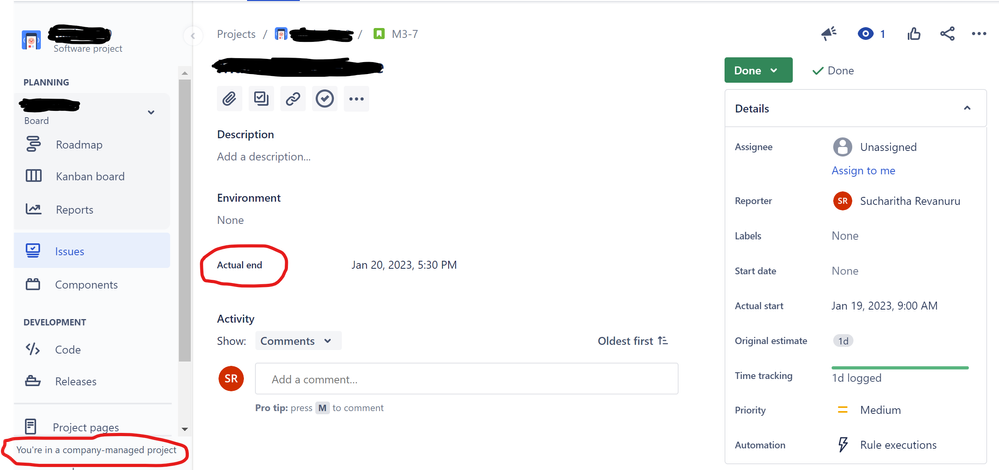Open the more actions menu at top right
999x470 pixels.
click(x=979, y=34)
